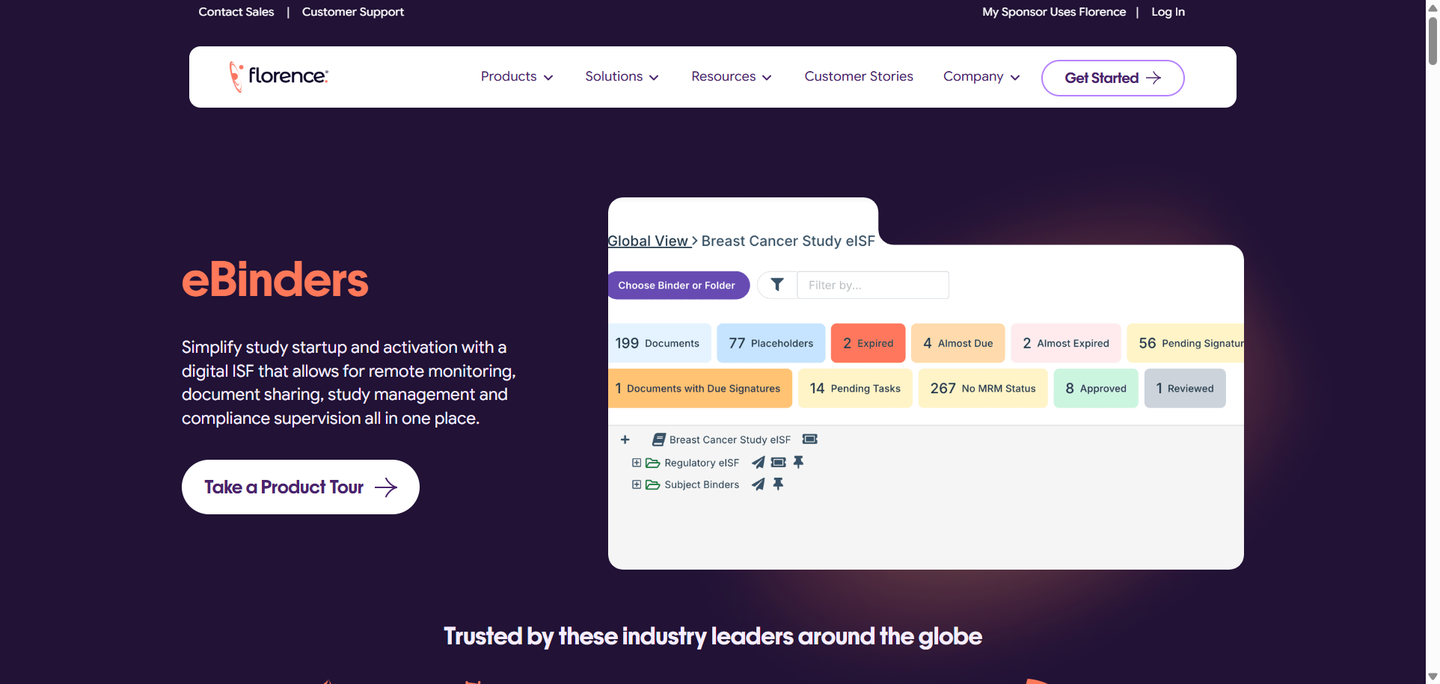Image resolution: width=1440 pixels, height=684 pixels.
Task: Select the 4 Almost Due status tile
Action: click(958, 343)
